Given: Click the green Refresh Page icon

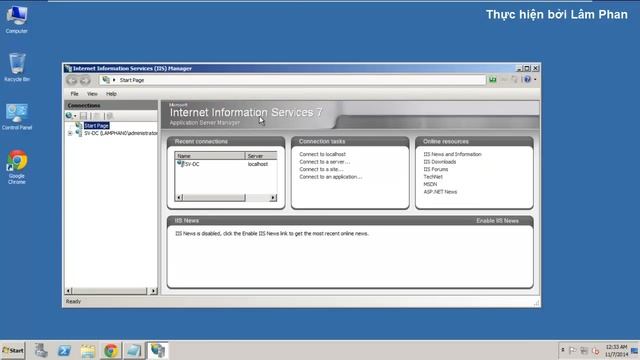Looking at the screenshot, I should coord(493,80).
